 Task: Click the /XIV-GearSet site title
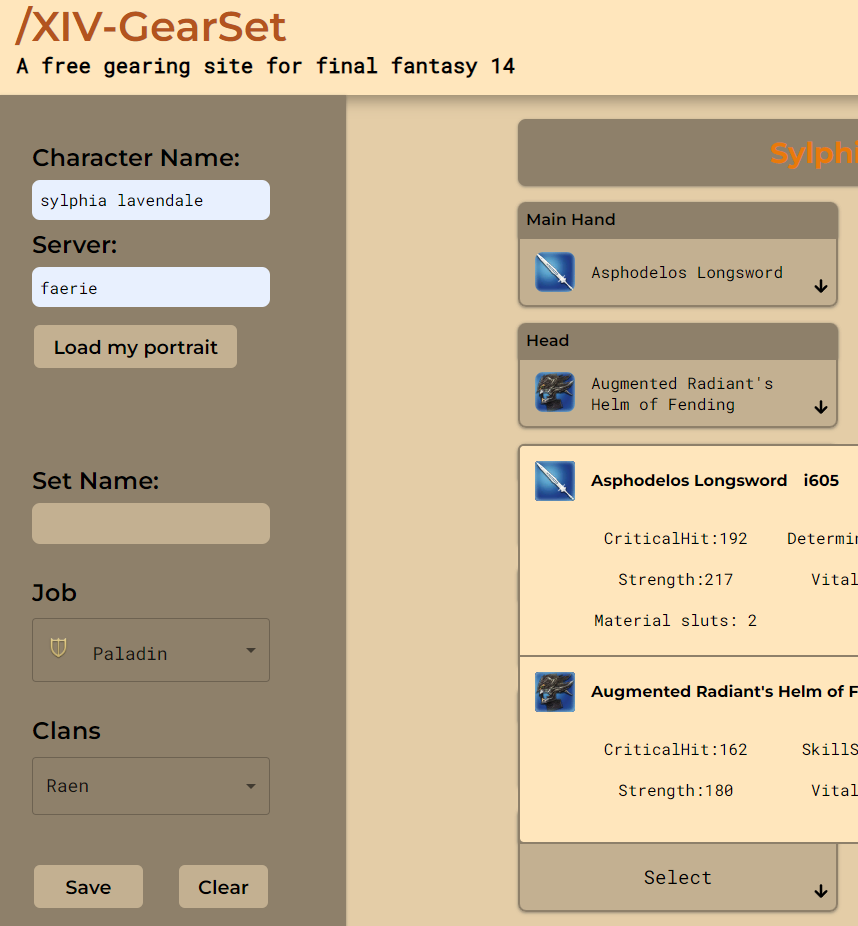tap(151, 27)
